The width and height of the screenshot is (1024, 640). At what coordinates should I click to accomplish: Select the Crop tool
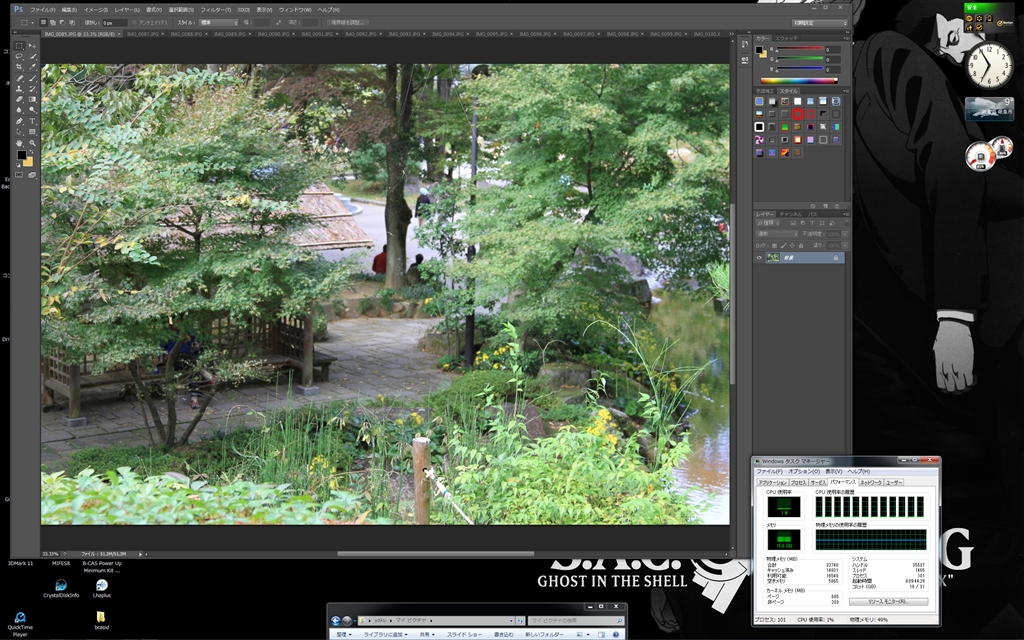click(20, 67)
